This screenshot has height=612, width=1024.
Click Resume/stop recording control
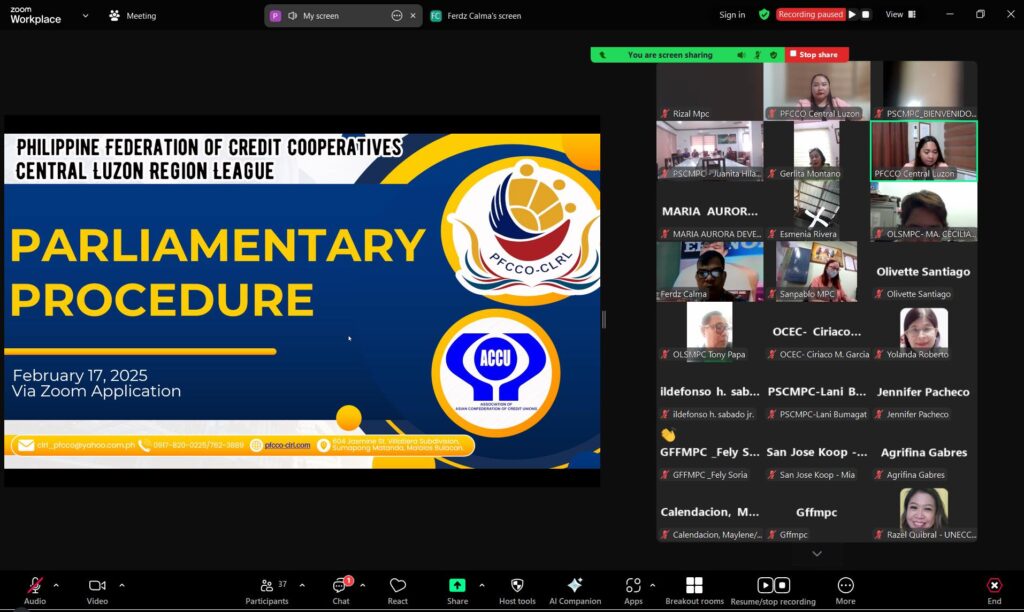pos(773,590)
